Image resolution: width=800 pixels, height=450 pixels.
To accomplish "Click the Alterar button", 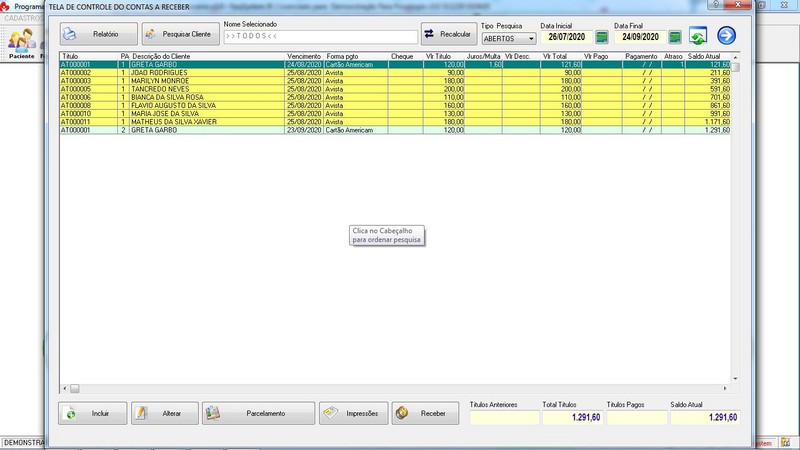I will pyautogui.click(x=164, y=413).
